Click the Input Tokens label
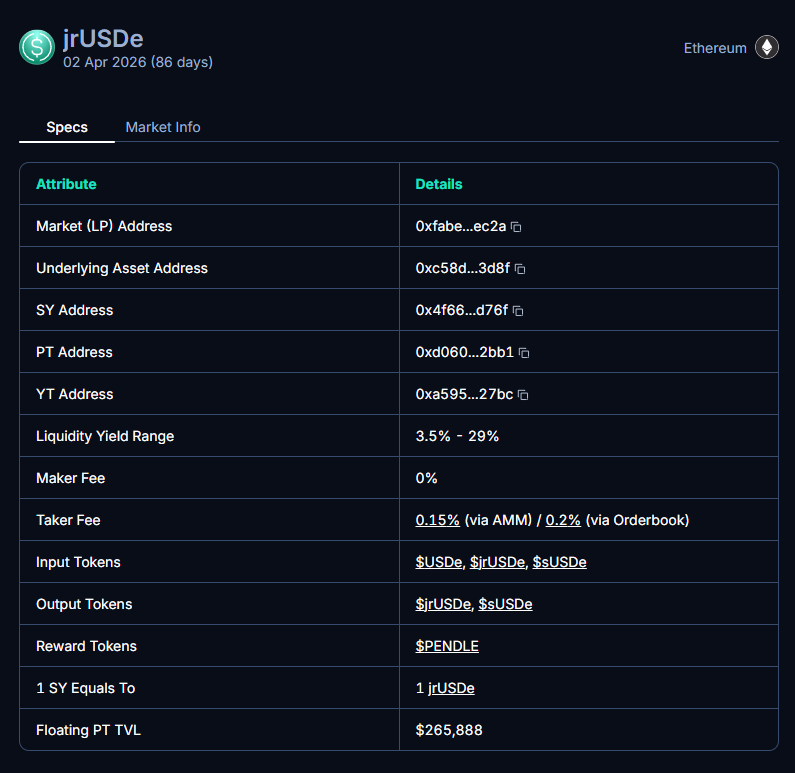 coord(78,562)
